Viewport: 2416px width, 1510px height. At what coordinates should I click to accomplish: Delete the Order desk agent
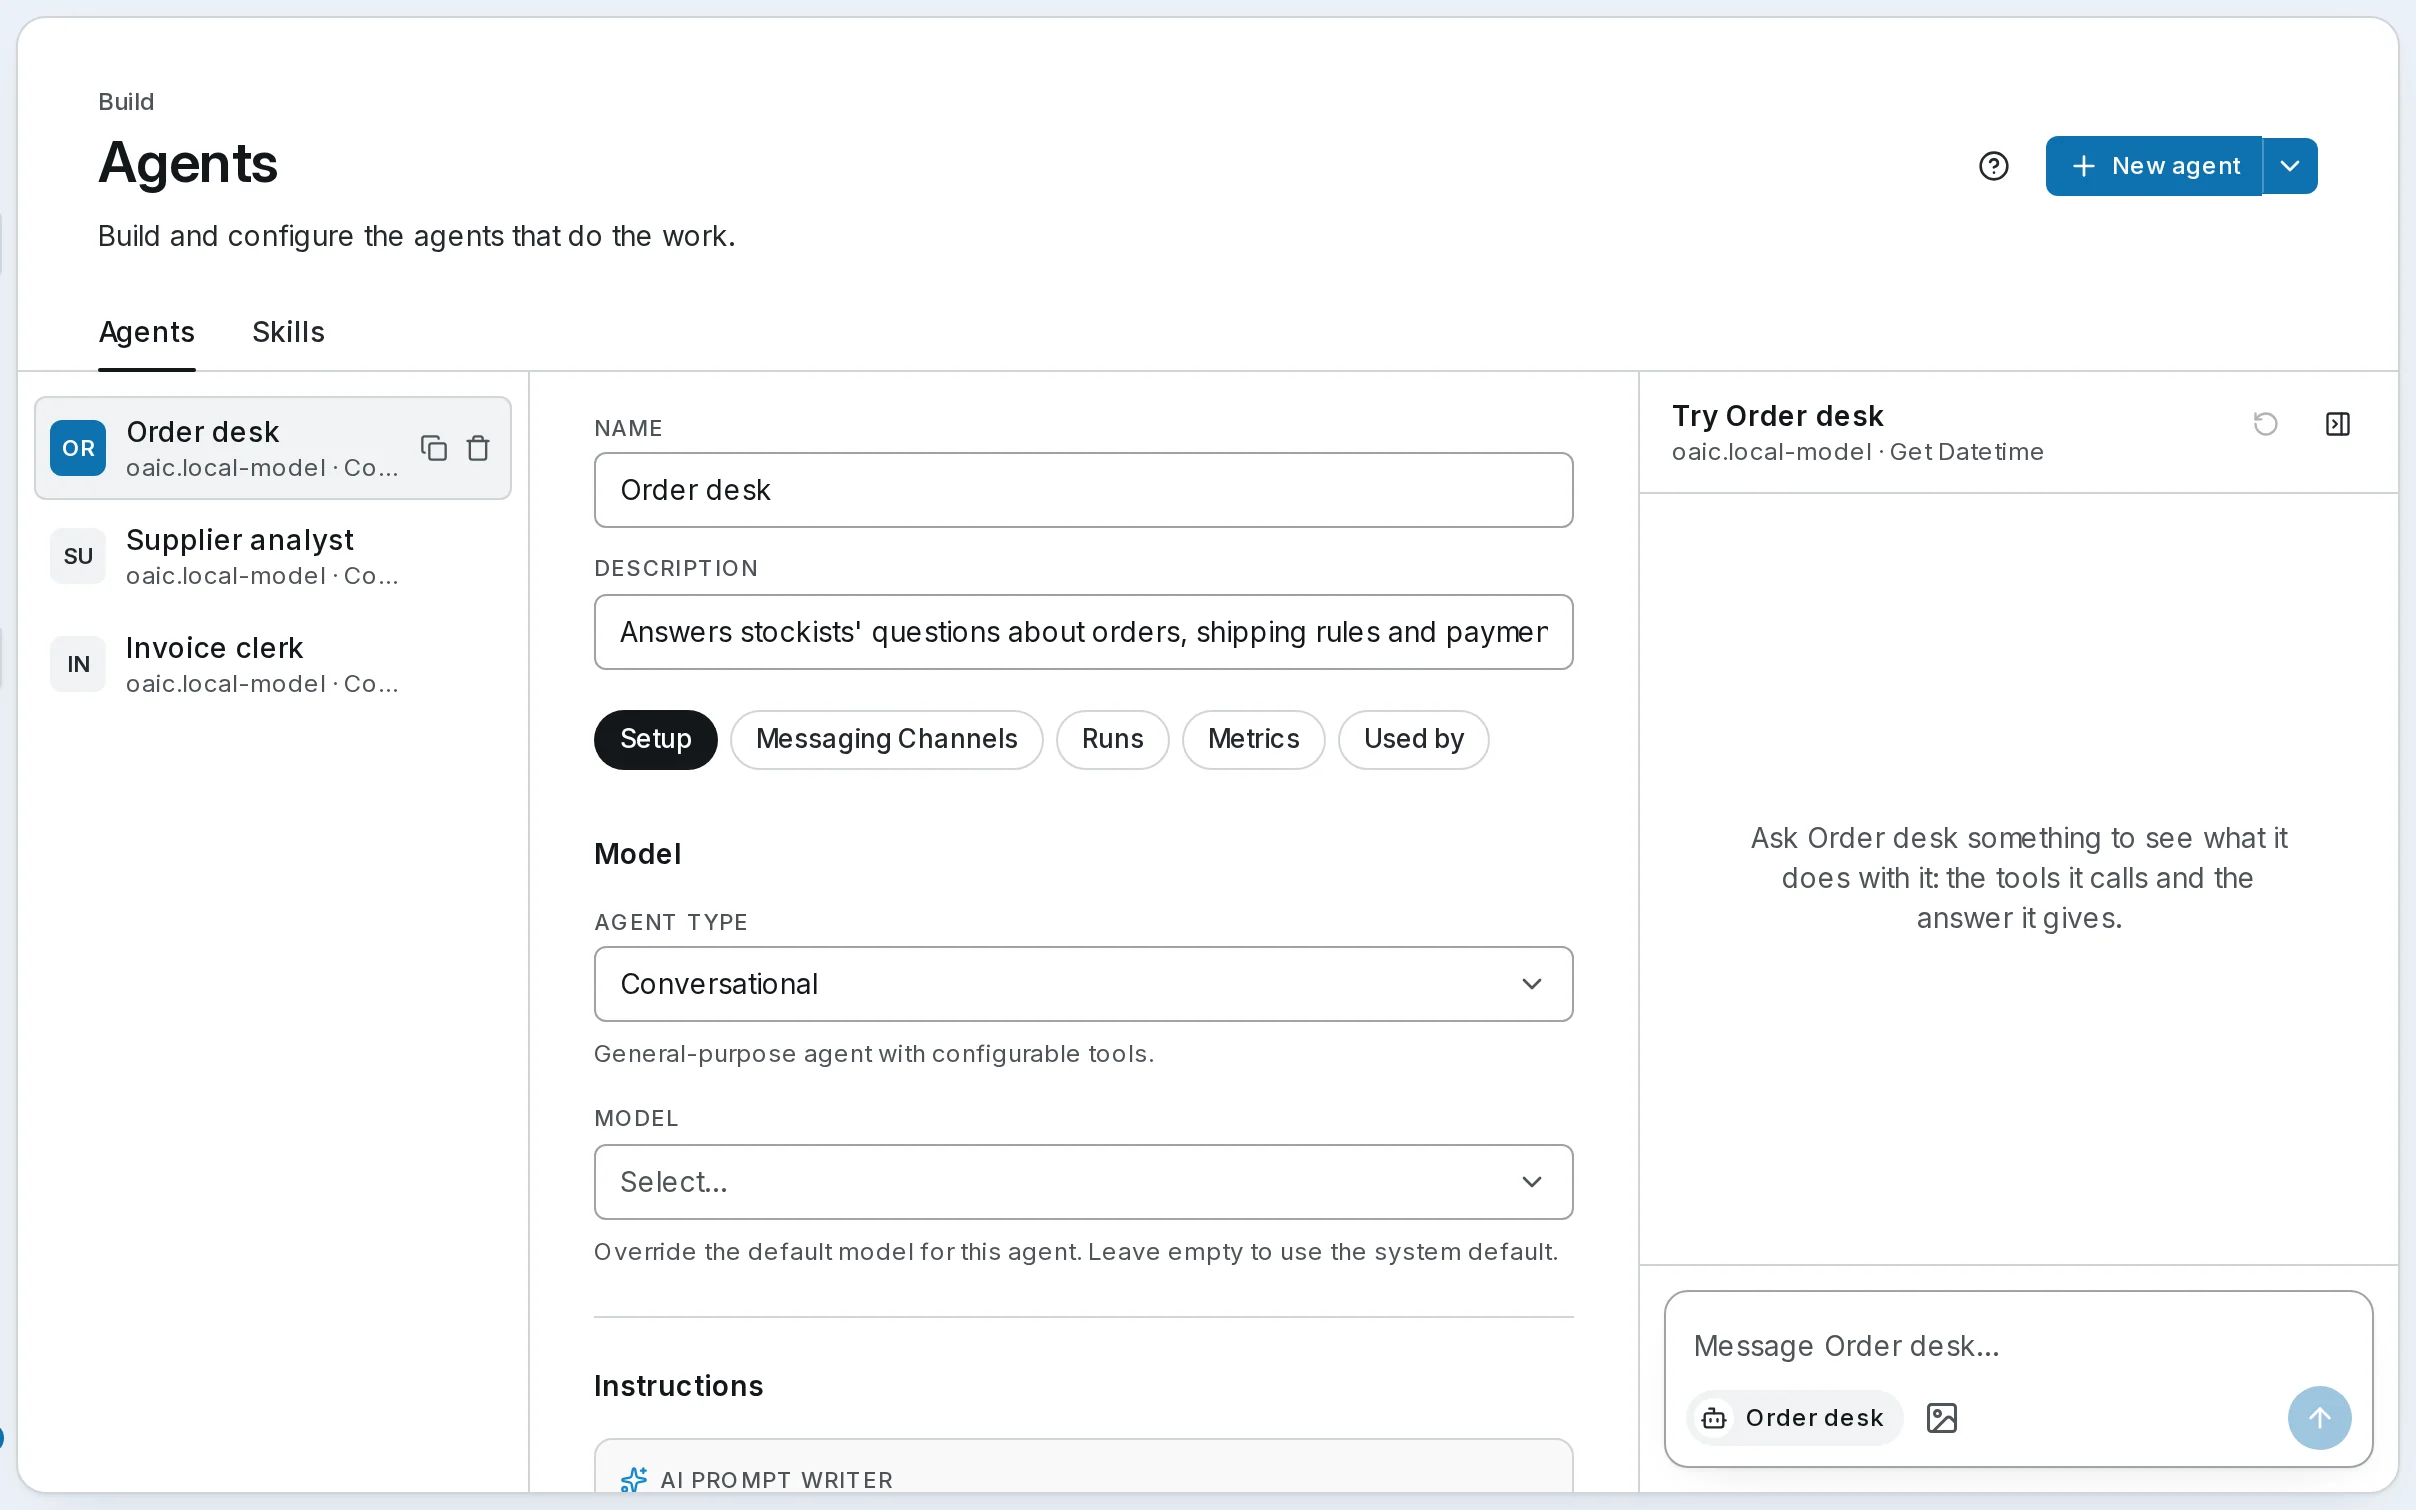pos(478,447)
